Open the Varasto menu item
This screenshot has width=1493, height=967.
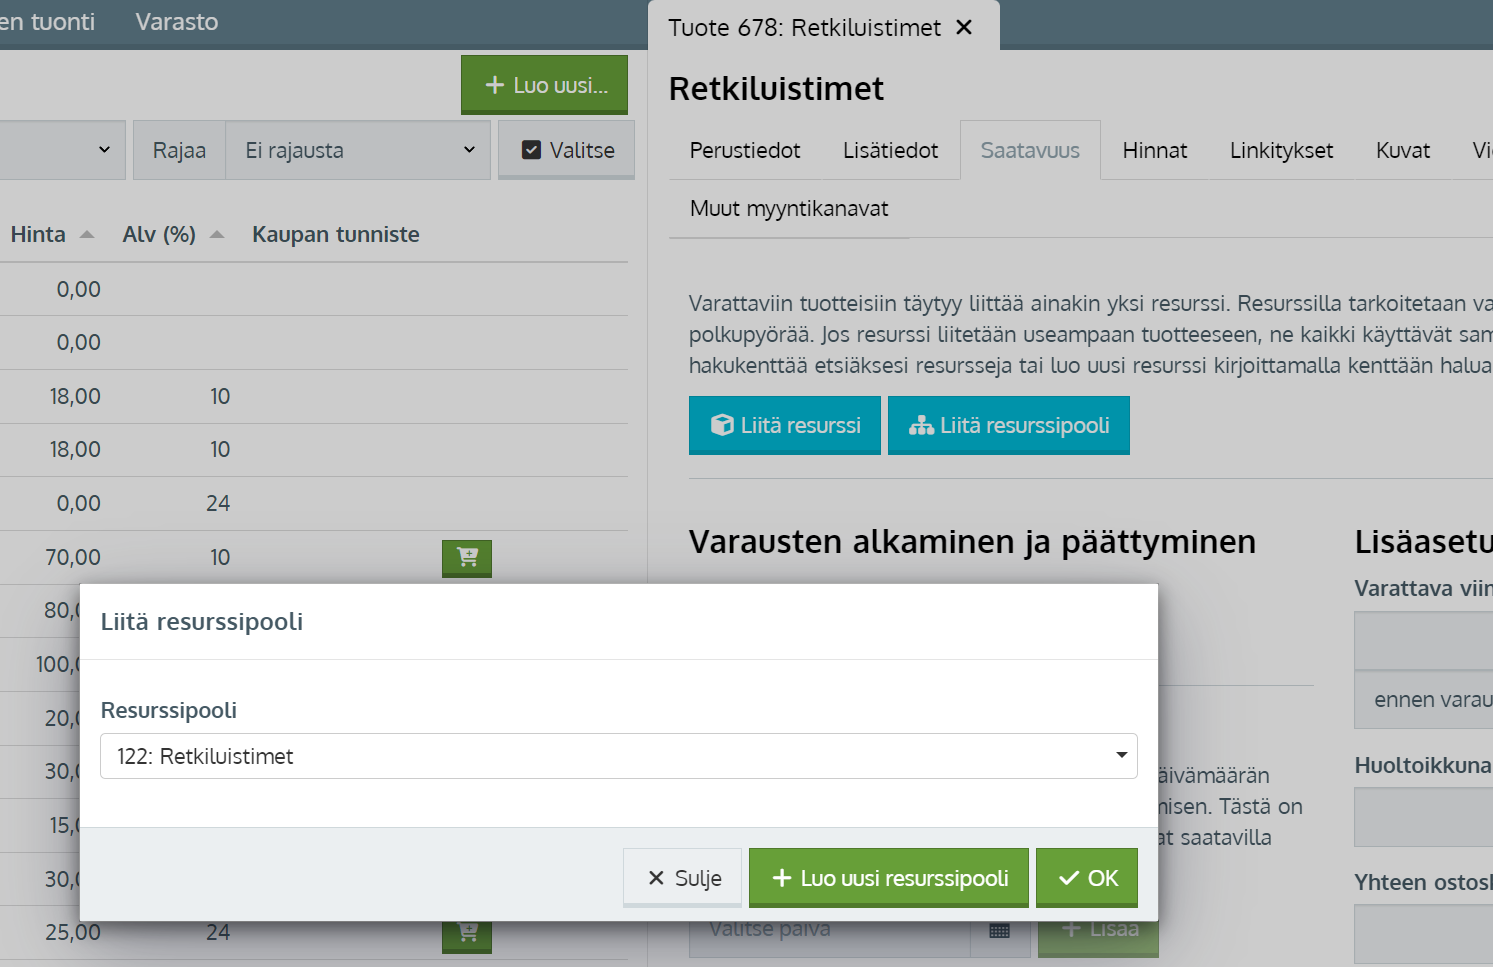[176, 22]
